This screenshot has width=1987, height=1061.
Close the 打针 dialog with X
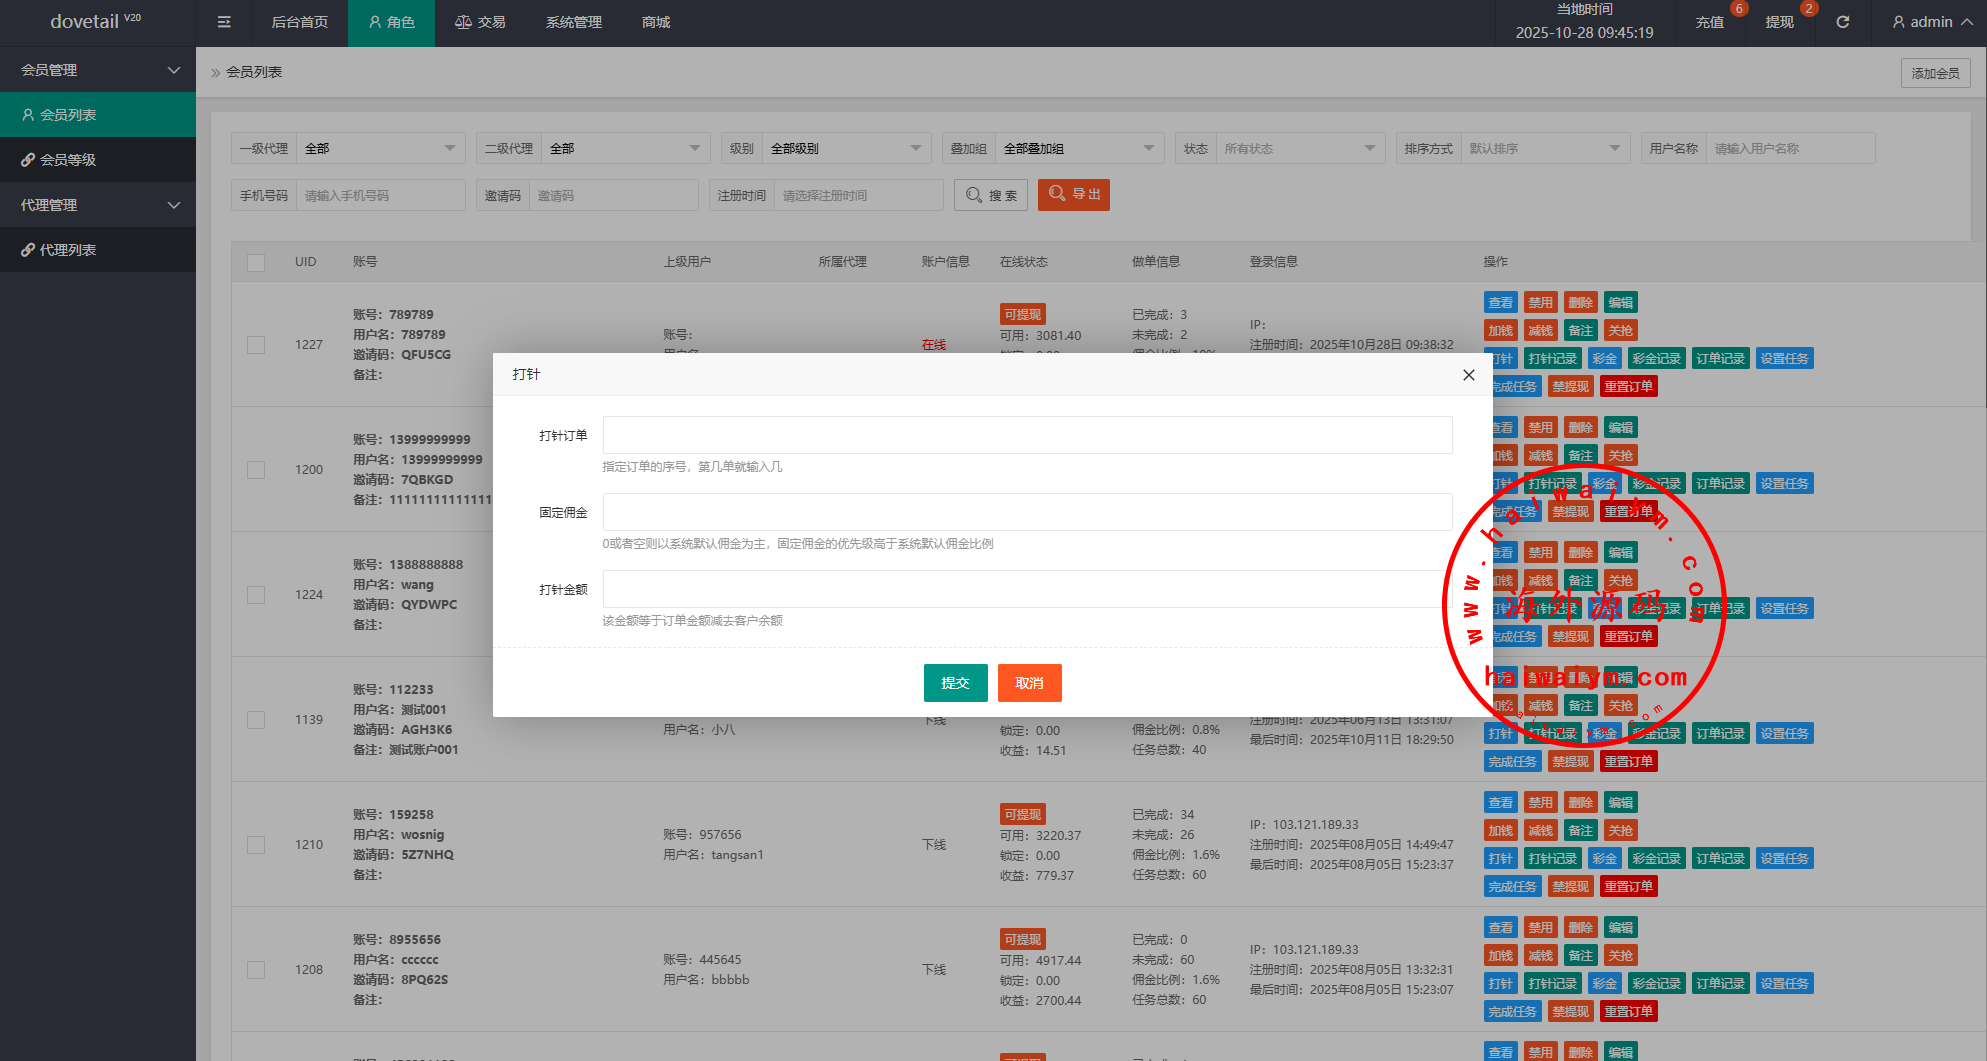point(1468,375)
